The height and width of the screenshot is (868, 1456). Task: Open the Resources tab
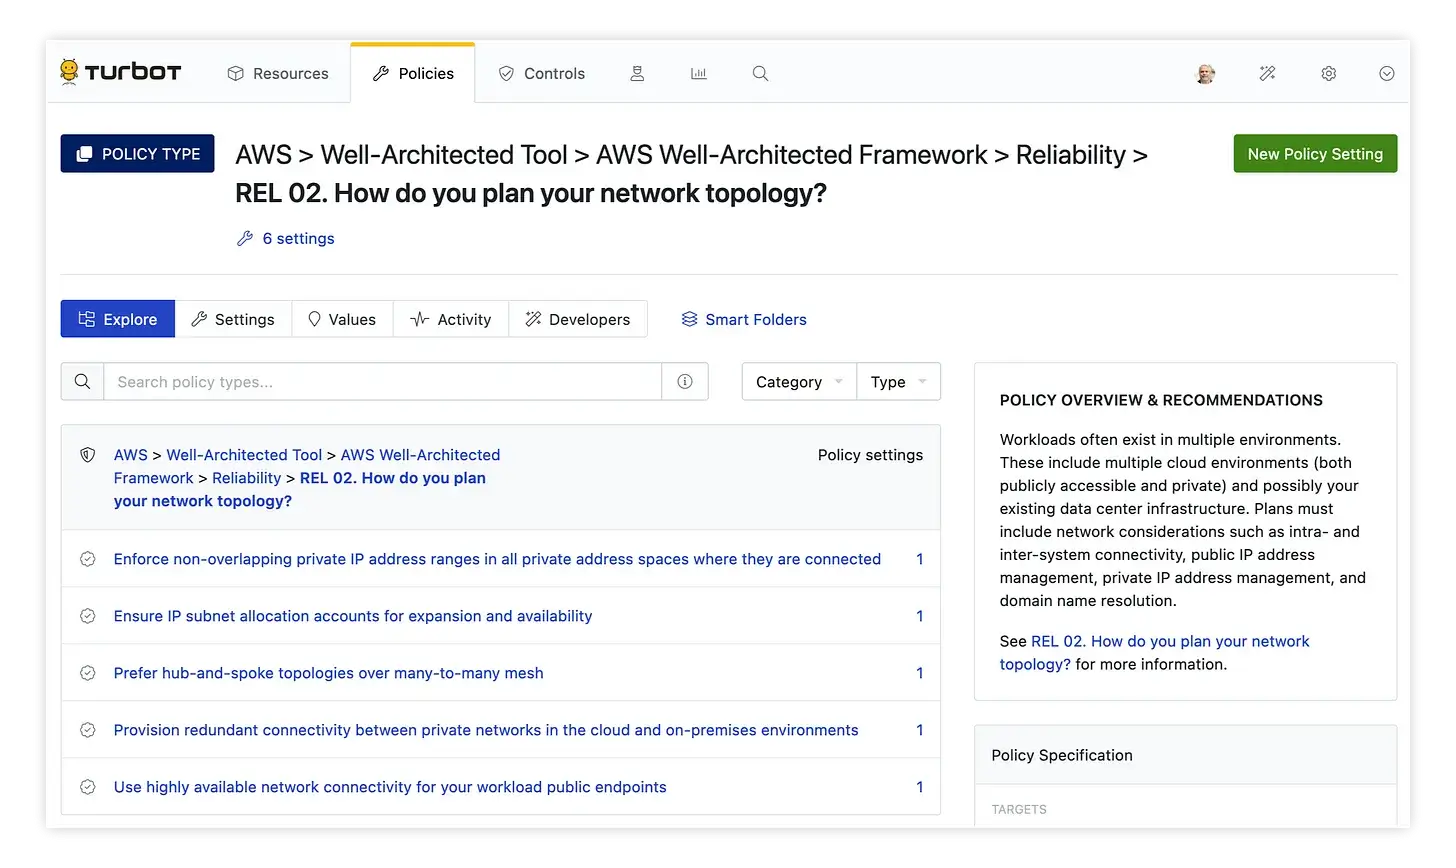click(x=278, y=73)
